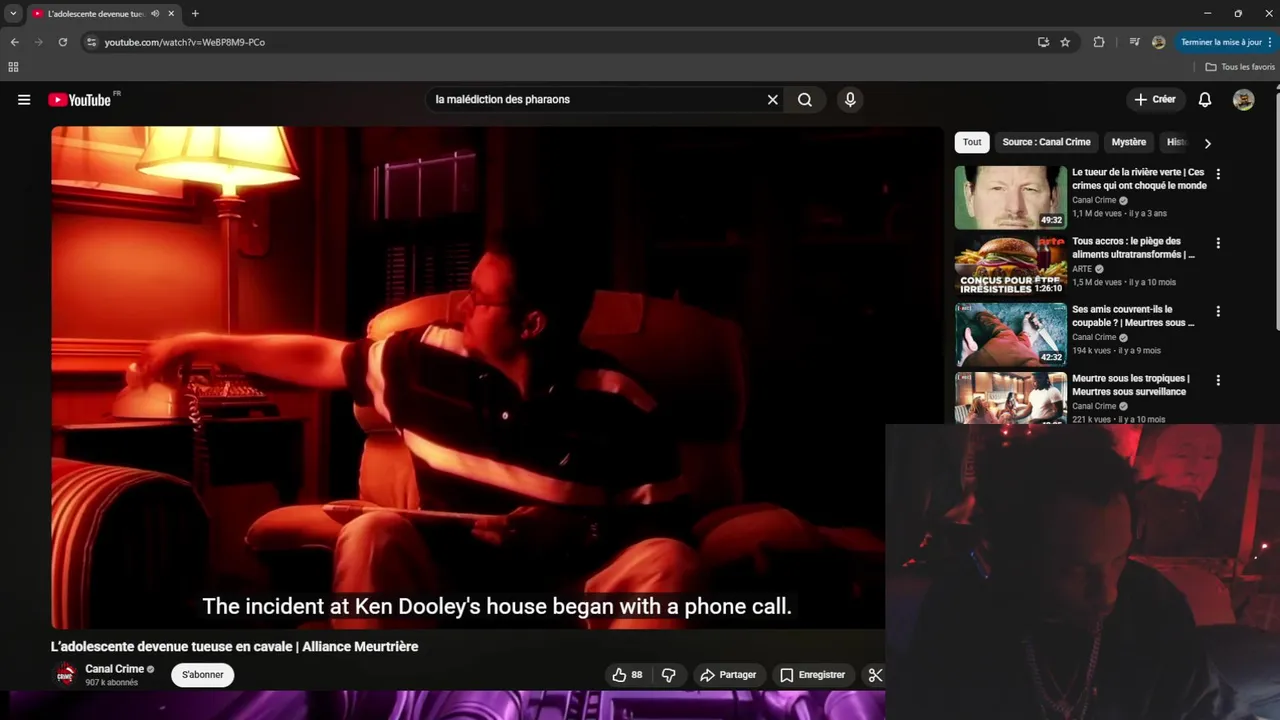Show next filter chips with right chevron
Image resolution: width=1280 pixels, height=720 pixels.
[x=1207, y=143]
